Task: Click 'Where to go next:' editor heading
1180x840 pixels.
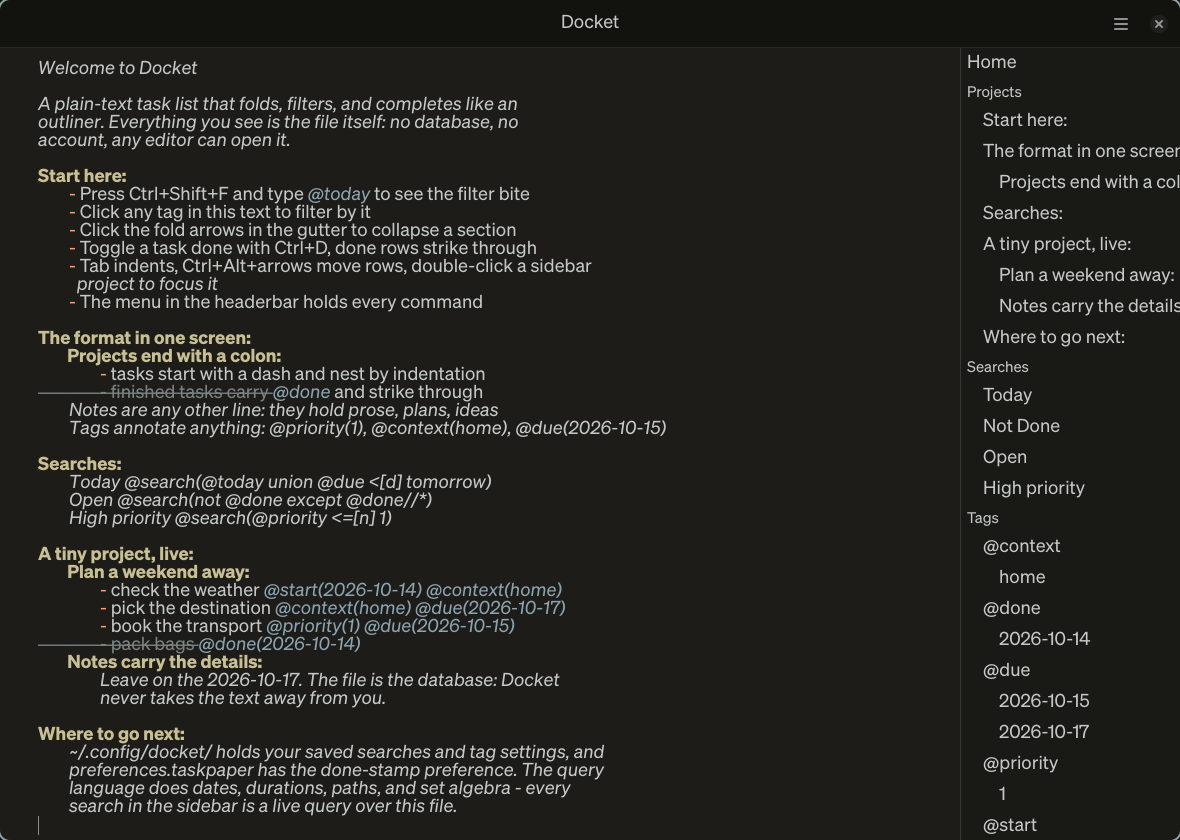Action: point(111,734)
